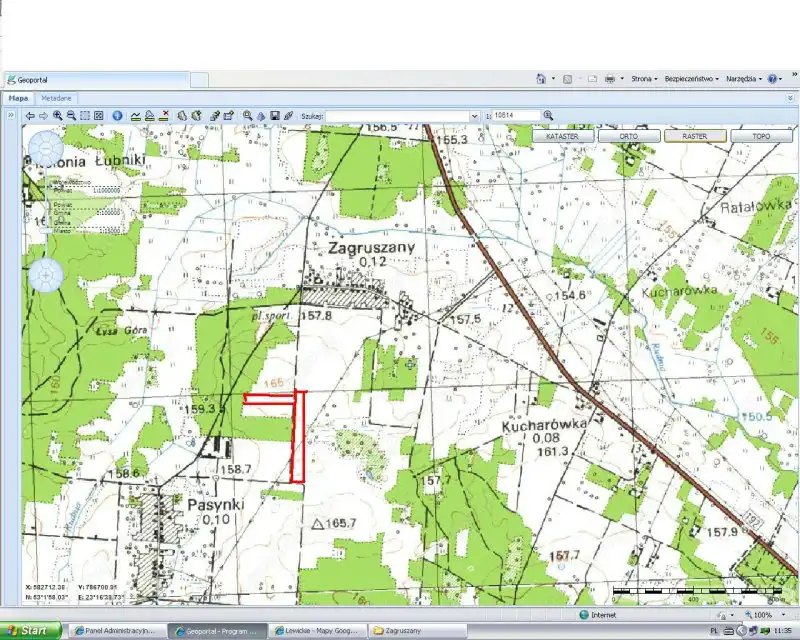Click the floppy disk save icon

(274, 116)
